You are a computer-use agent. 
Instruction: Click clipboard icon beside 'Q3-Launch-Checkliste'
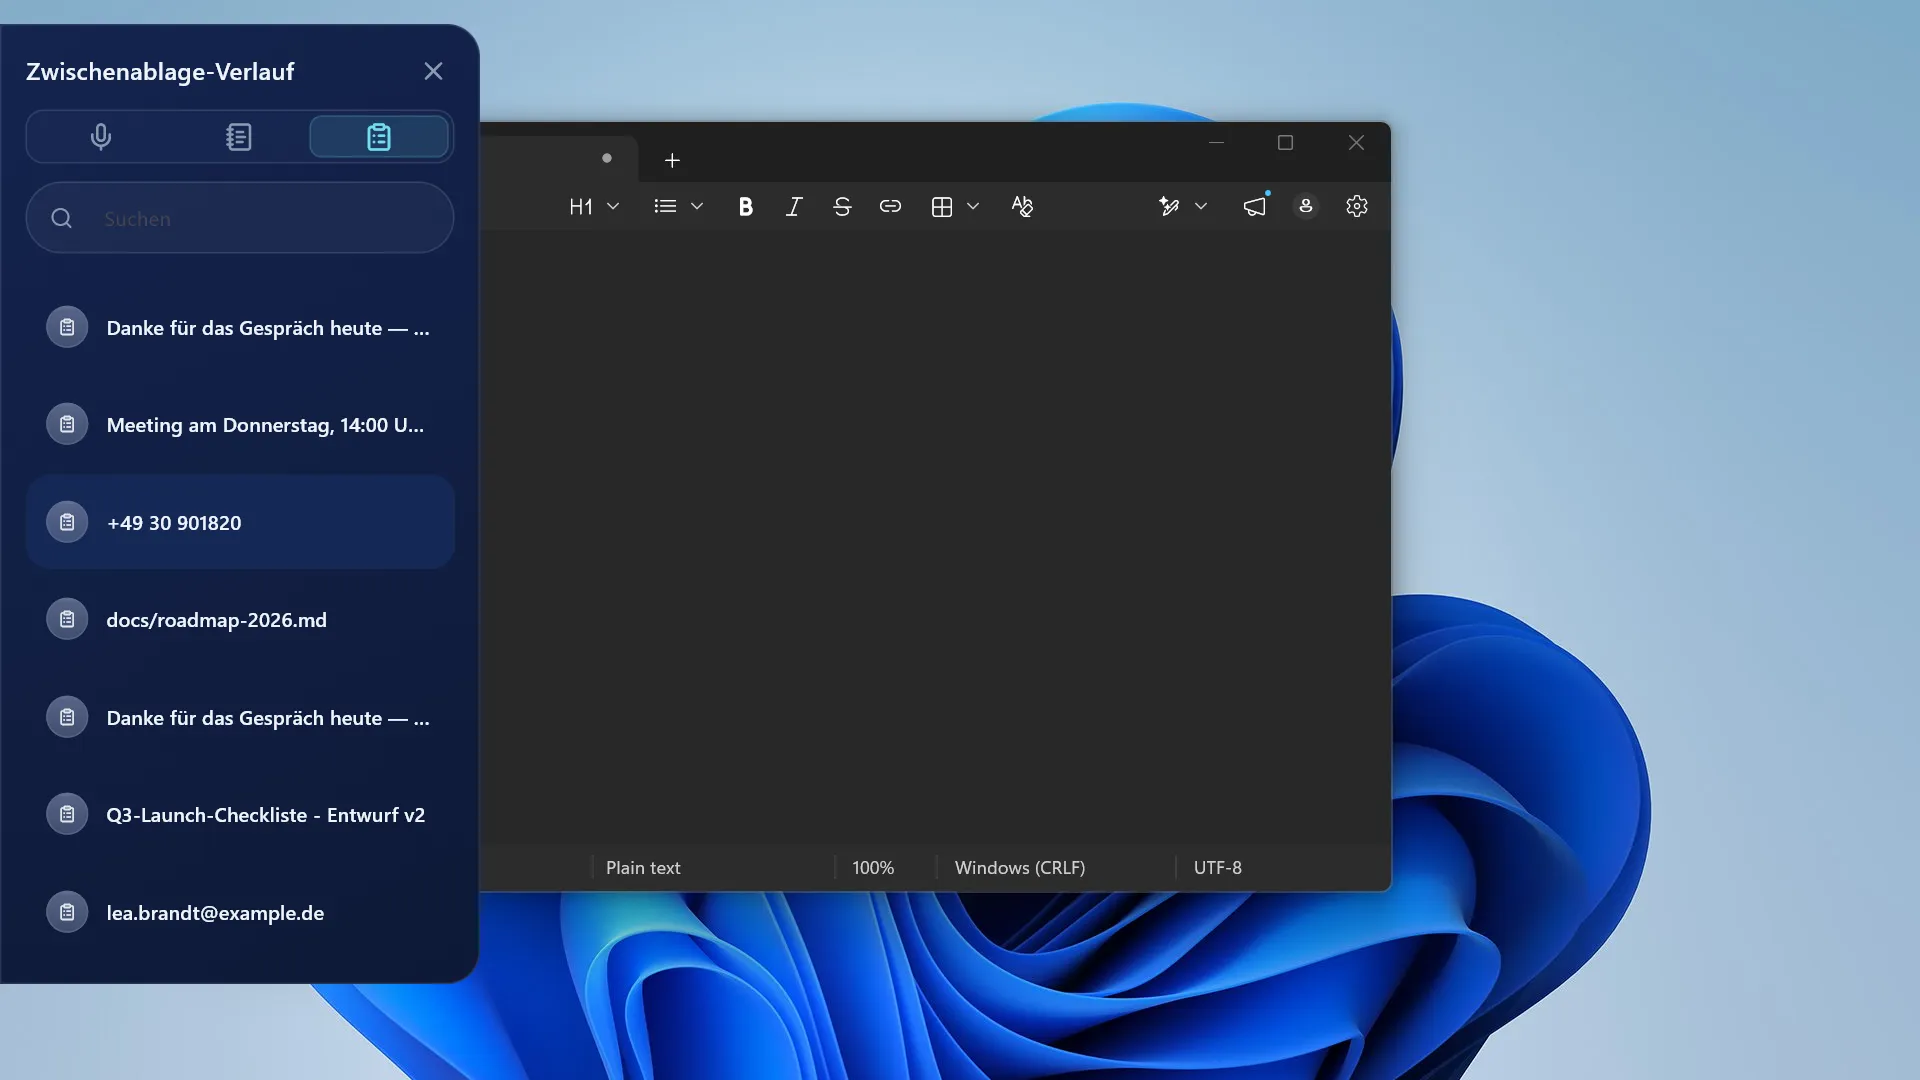[67, 815]
